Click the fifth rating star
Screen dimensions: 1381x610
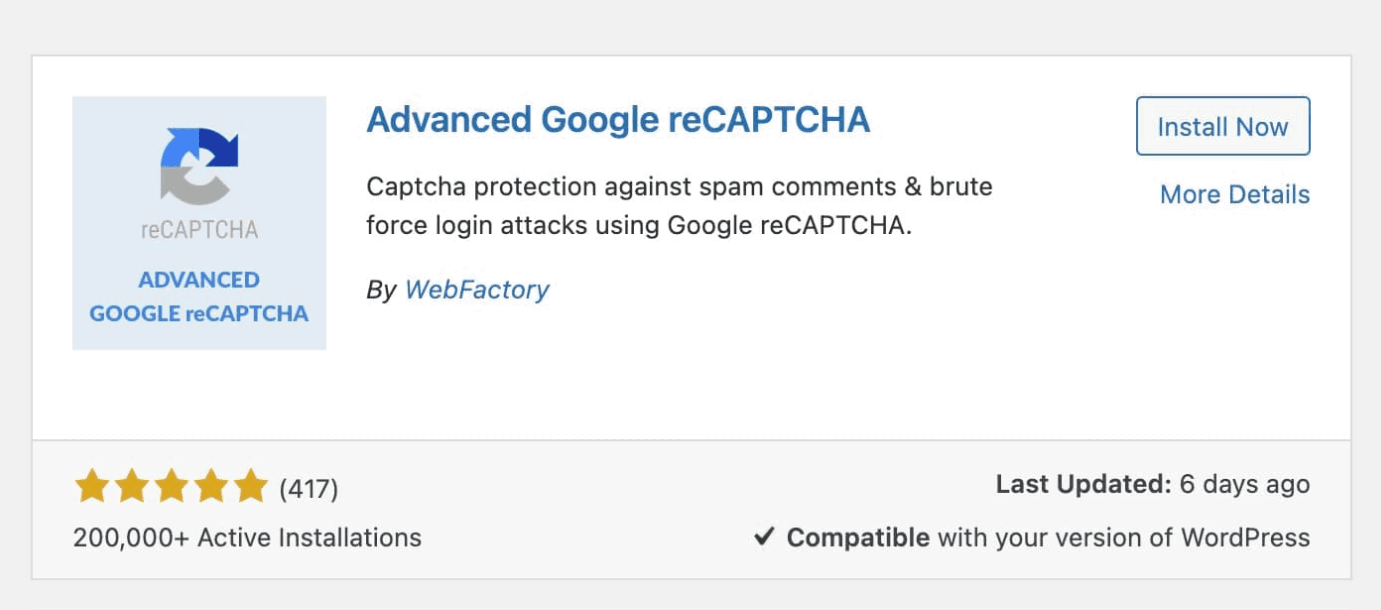point(250,487)
